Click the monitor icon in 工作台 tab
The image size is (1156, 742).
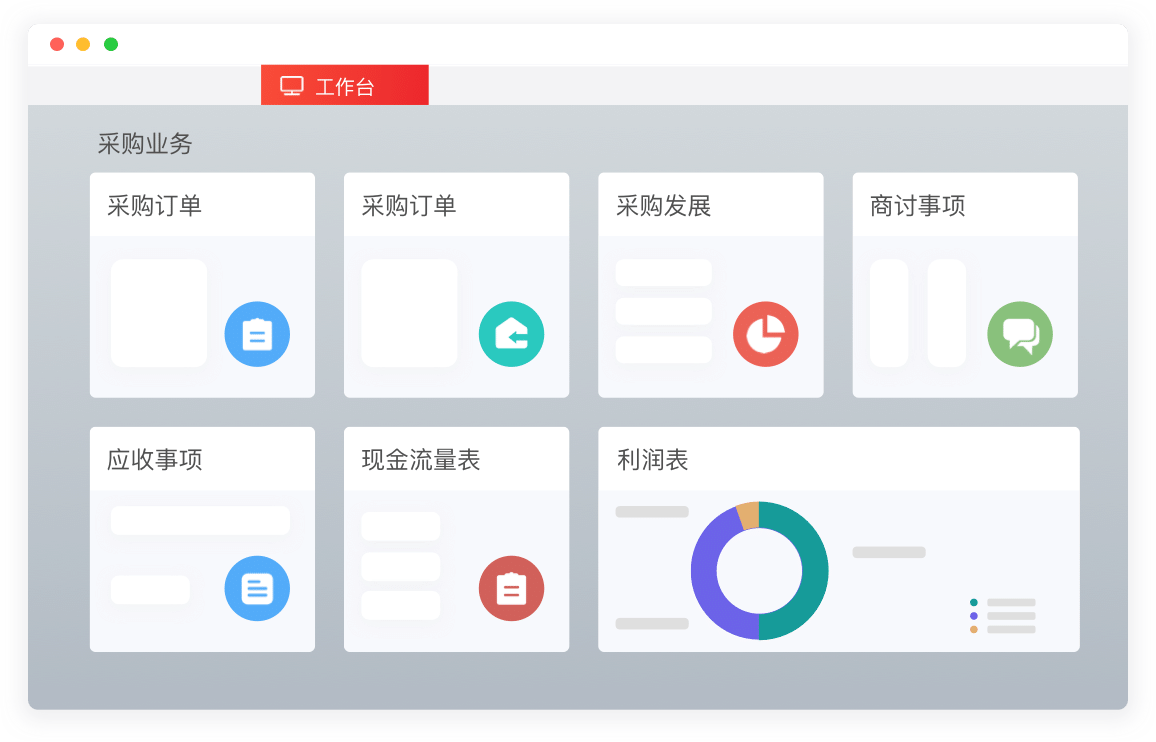tap(292, 86)
